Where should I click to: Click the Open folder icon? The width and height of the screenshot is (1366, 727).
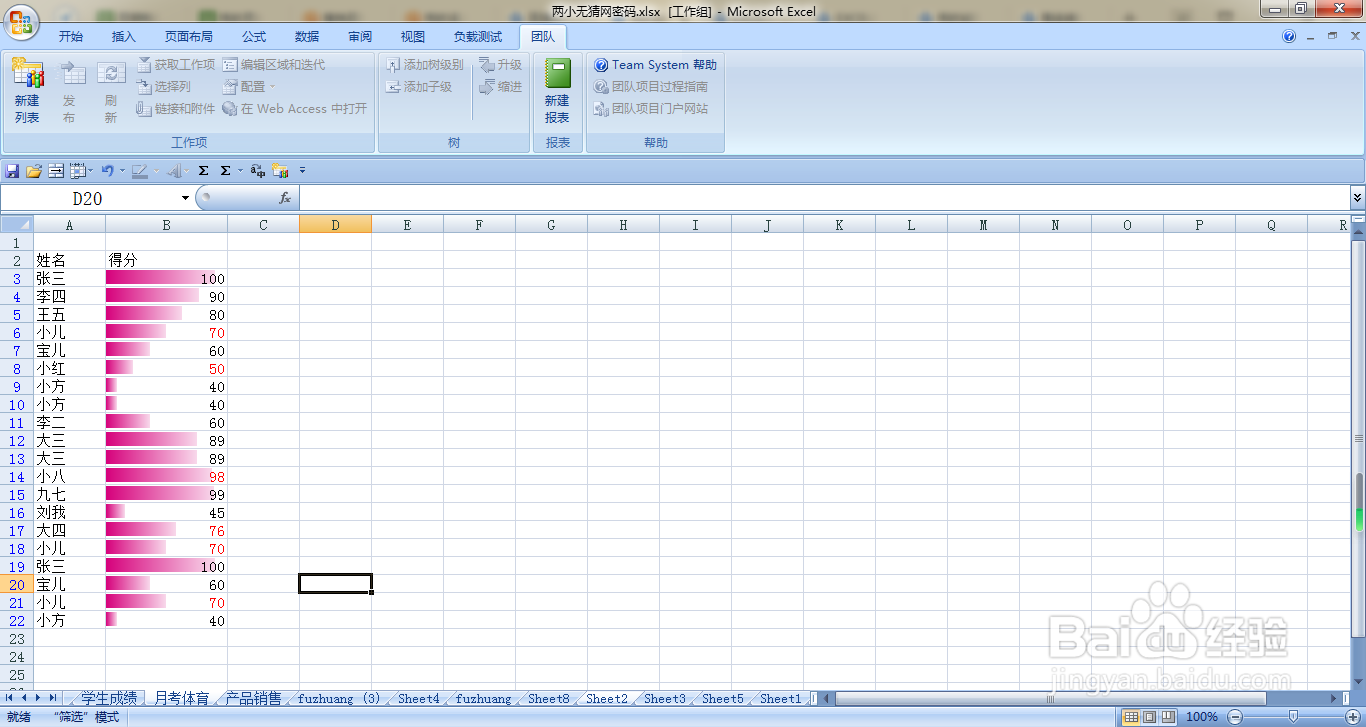[x=34, y=171]
